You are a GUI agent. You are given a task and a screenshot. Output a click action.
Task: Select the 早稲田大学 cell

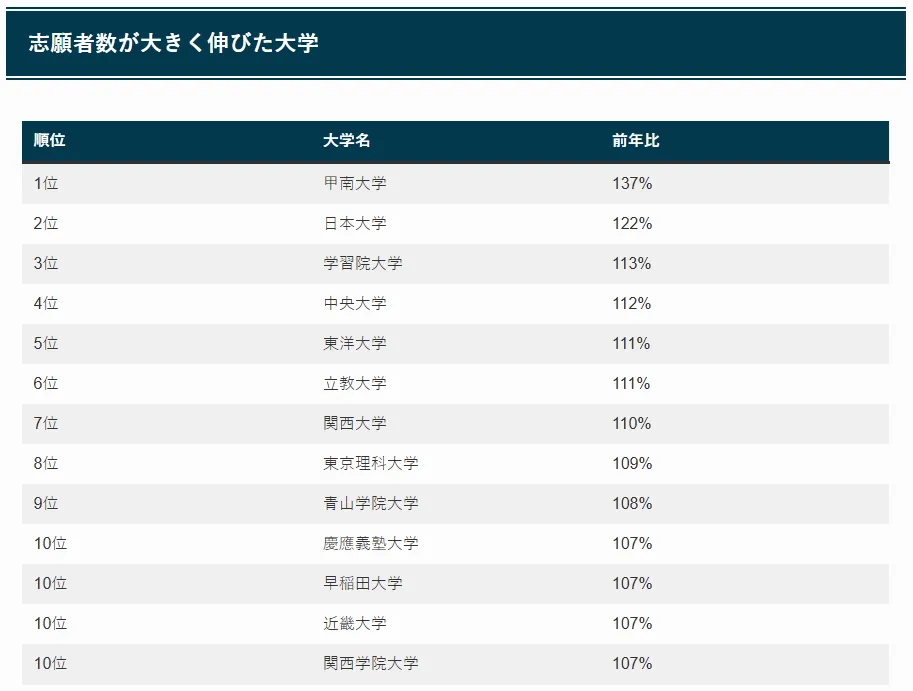(363, 583)
